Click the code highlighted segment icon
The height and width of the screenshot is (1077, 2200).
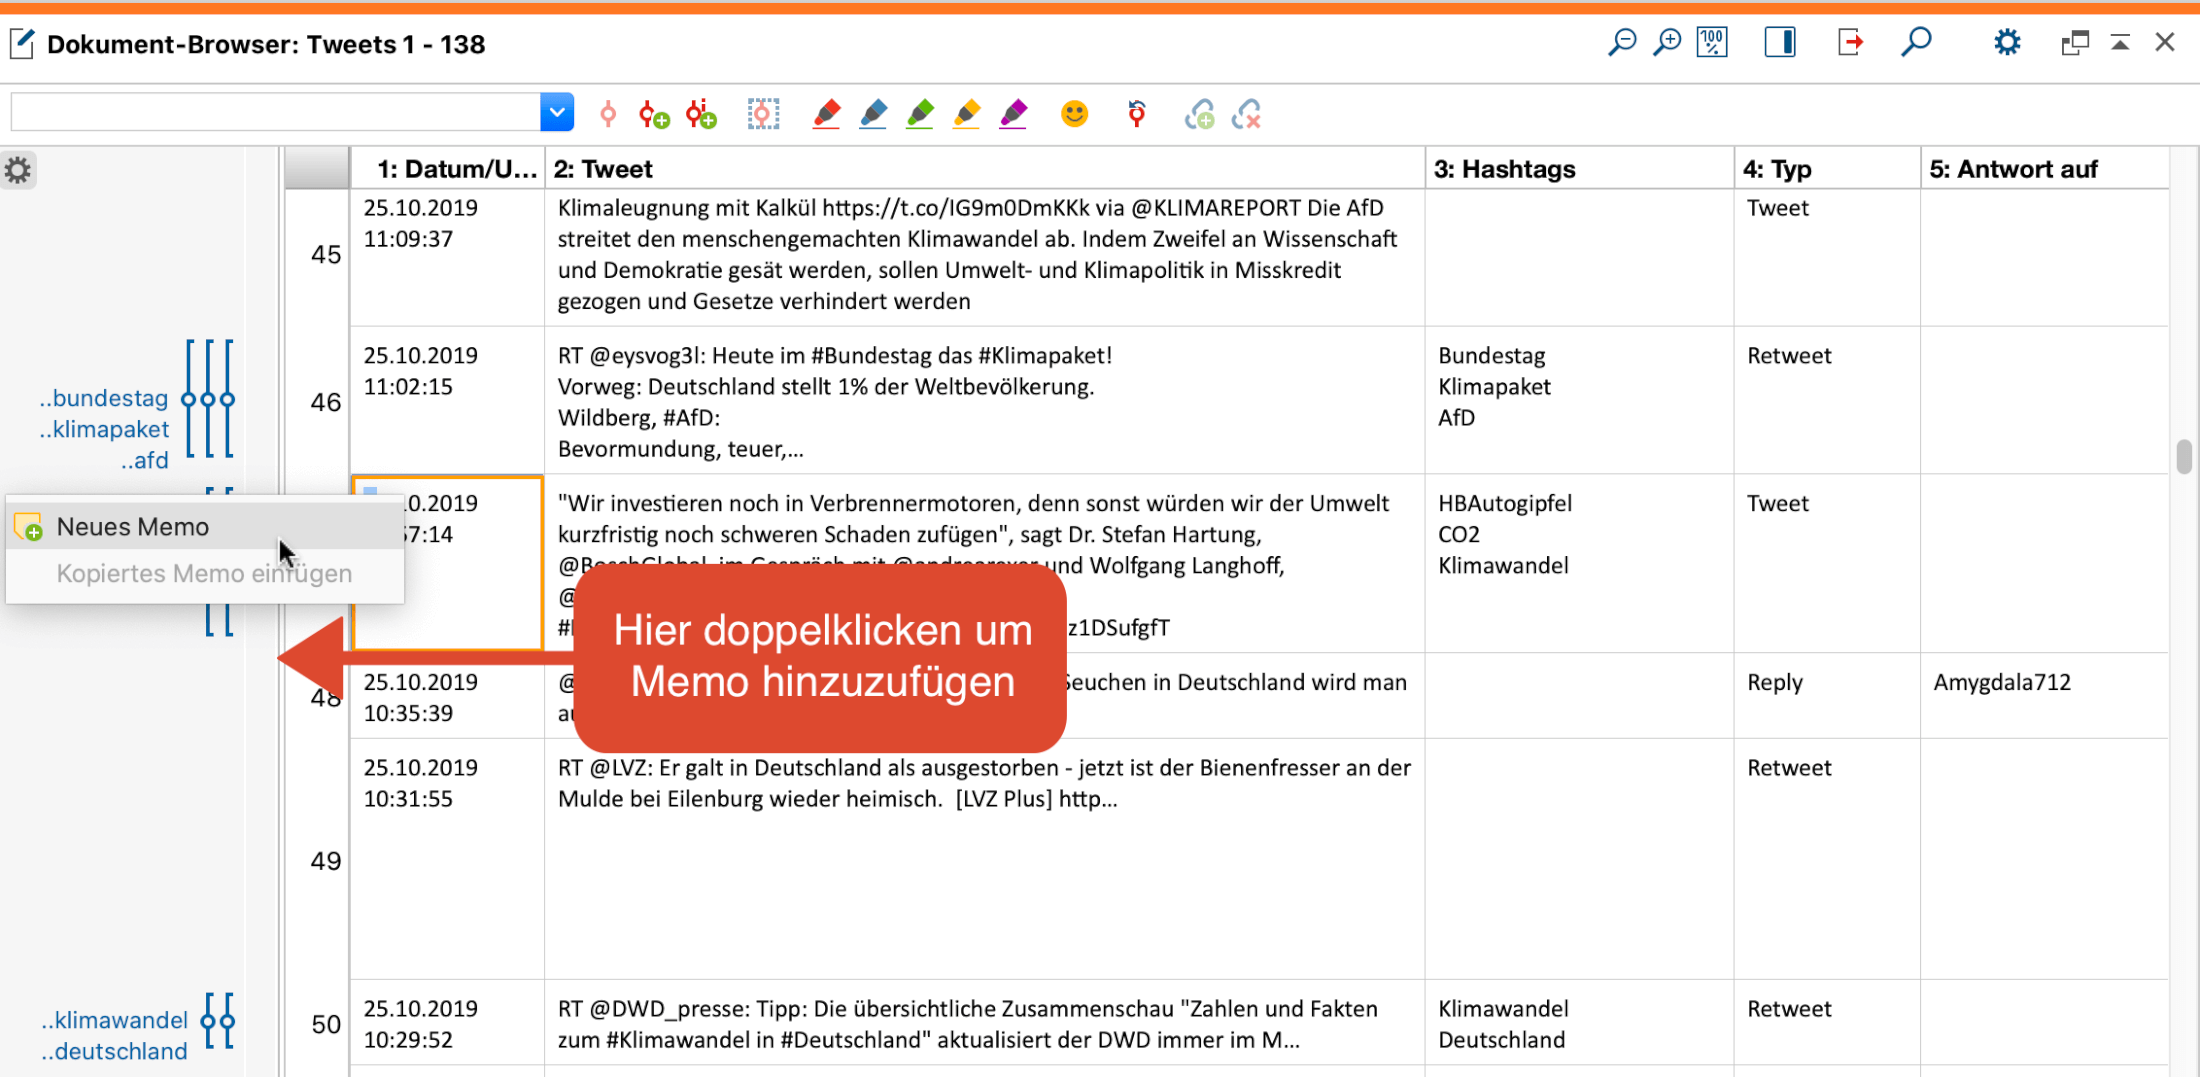(607, 114)
